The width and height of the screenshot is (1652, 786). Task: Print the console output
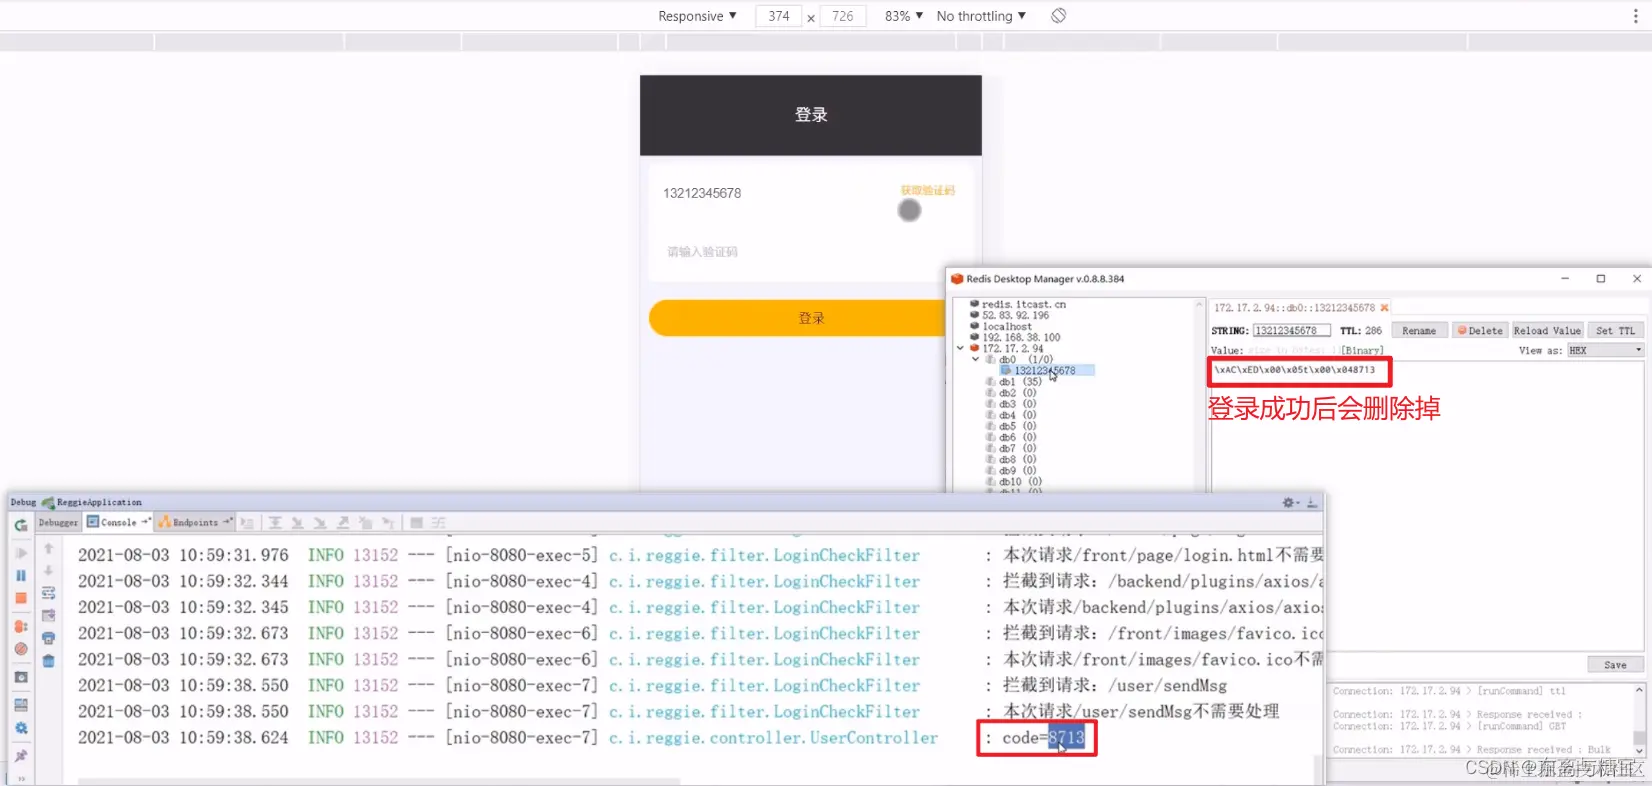coord(48,638)
